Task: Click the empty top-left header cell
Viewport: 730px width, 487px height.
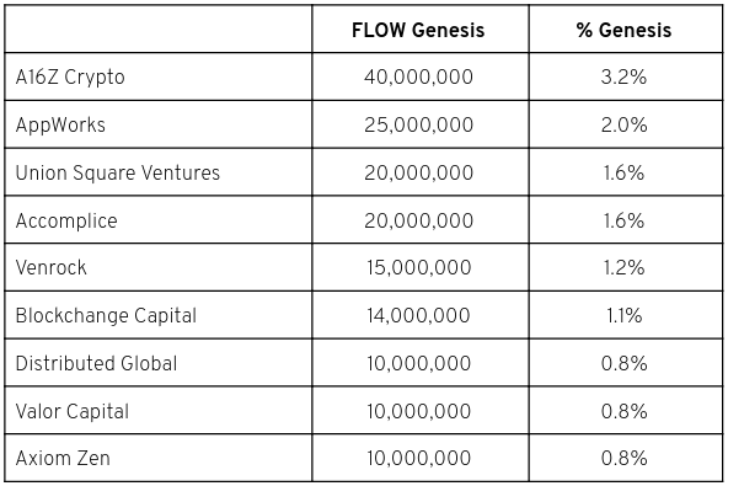Action: (160, 31)
